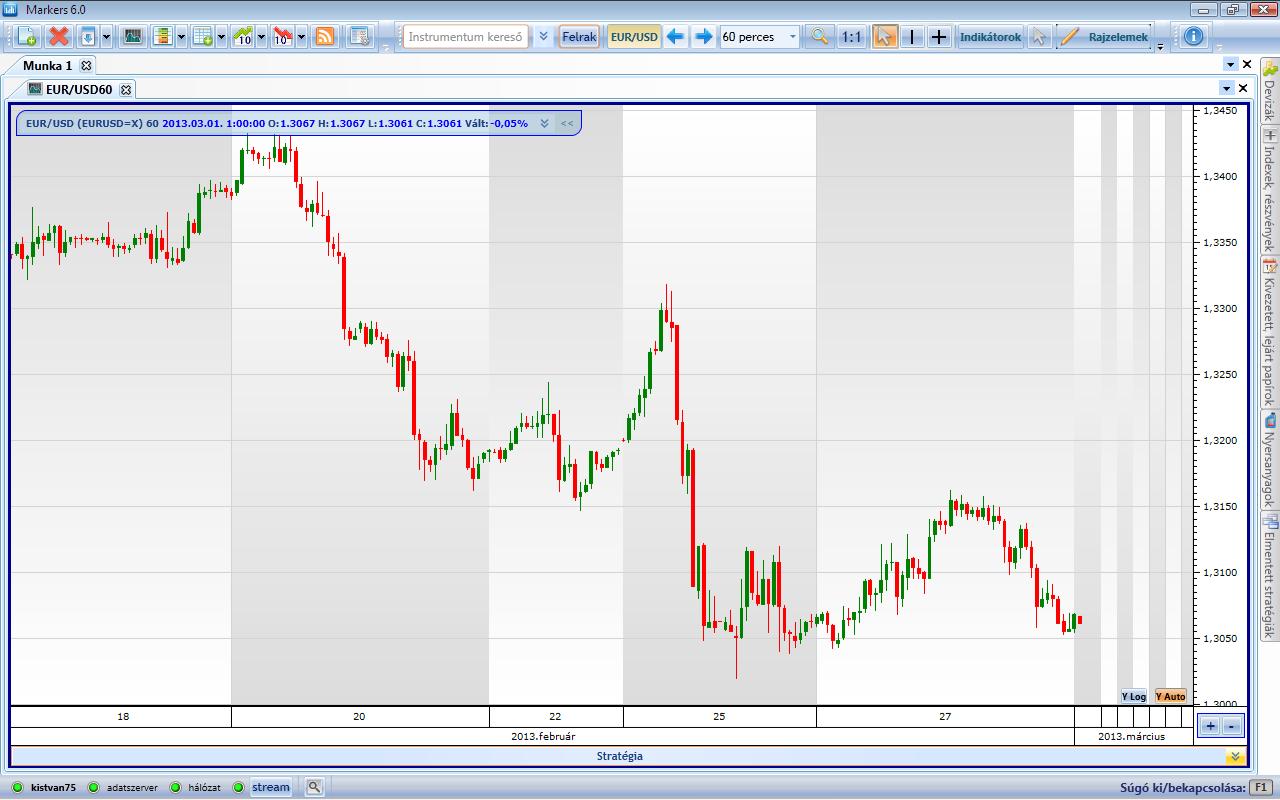This screenshot has width=1280, height=800.
Task: Click the gray arrow selection icon
Action: pyautogui.click(x=1039, y=37)
